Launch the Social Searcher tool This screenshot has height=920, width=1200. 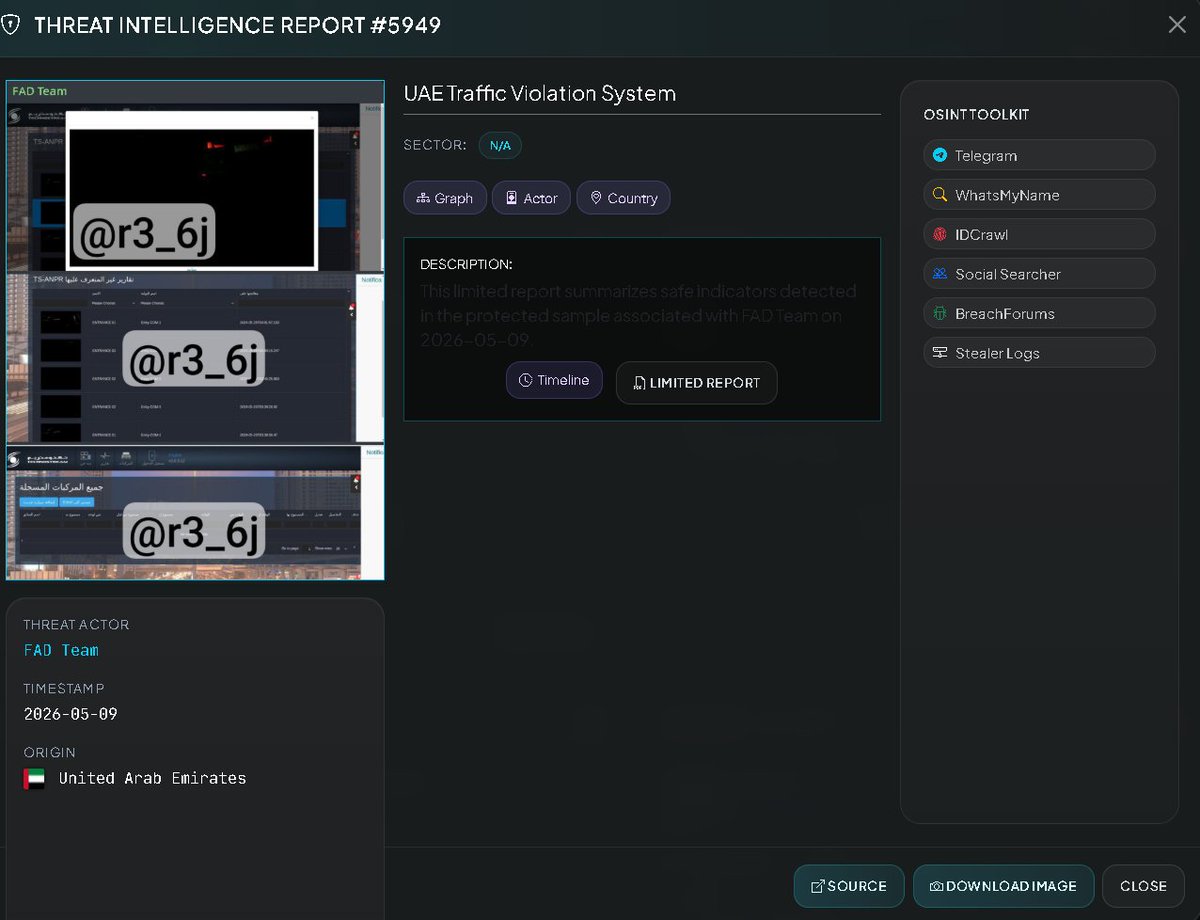coord(1039,274)
